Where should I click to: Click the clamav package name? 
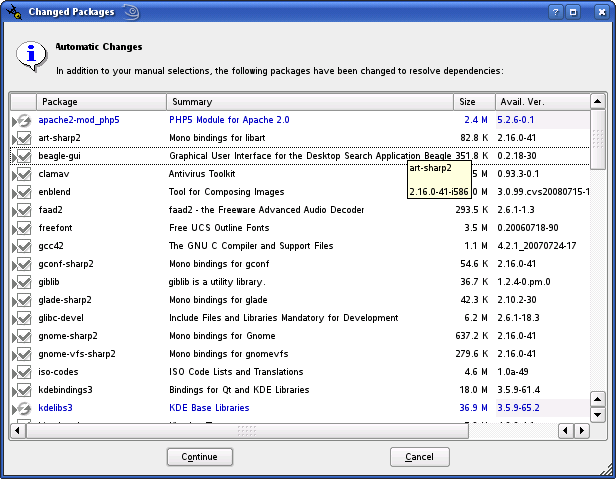[x=54, y=174]
